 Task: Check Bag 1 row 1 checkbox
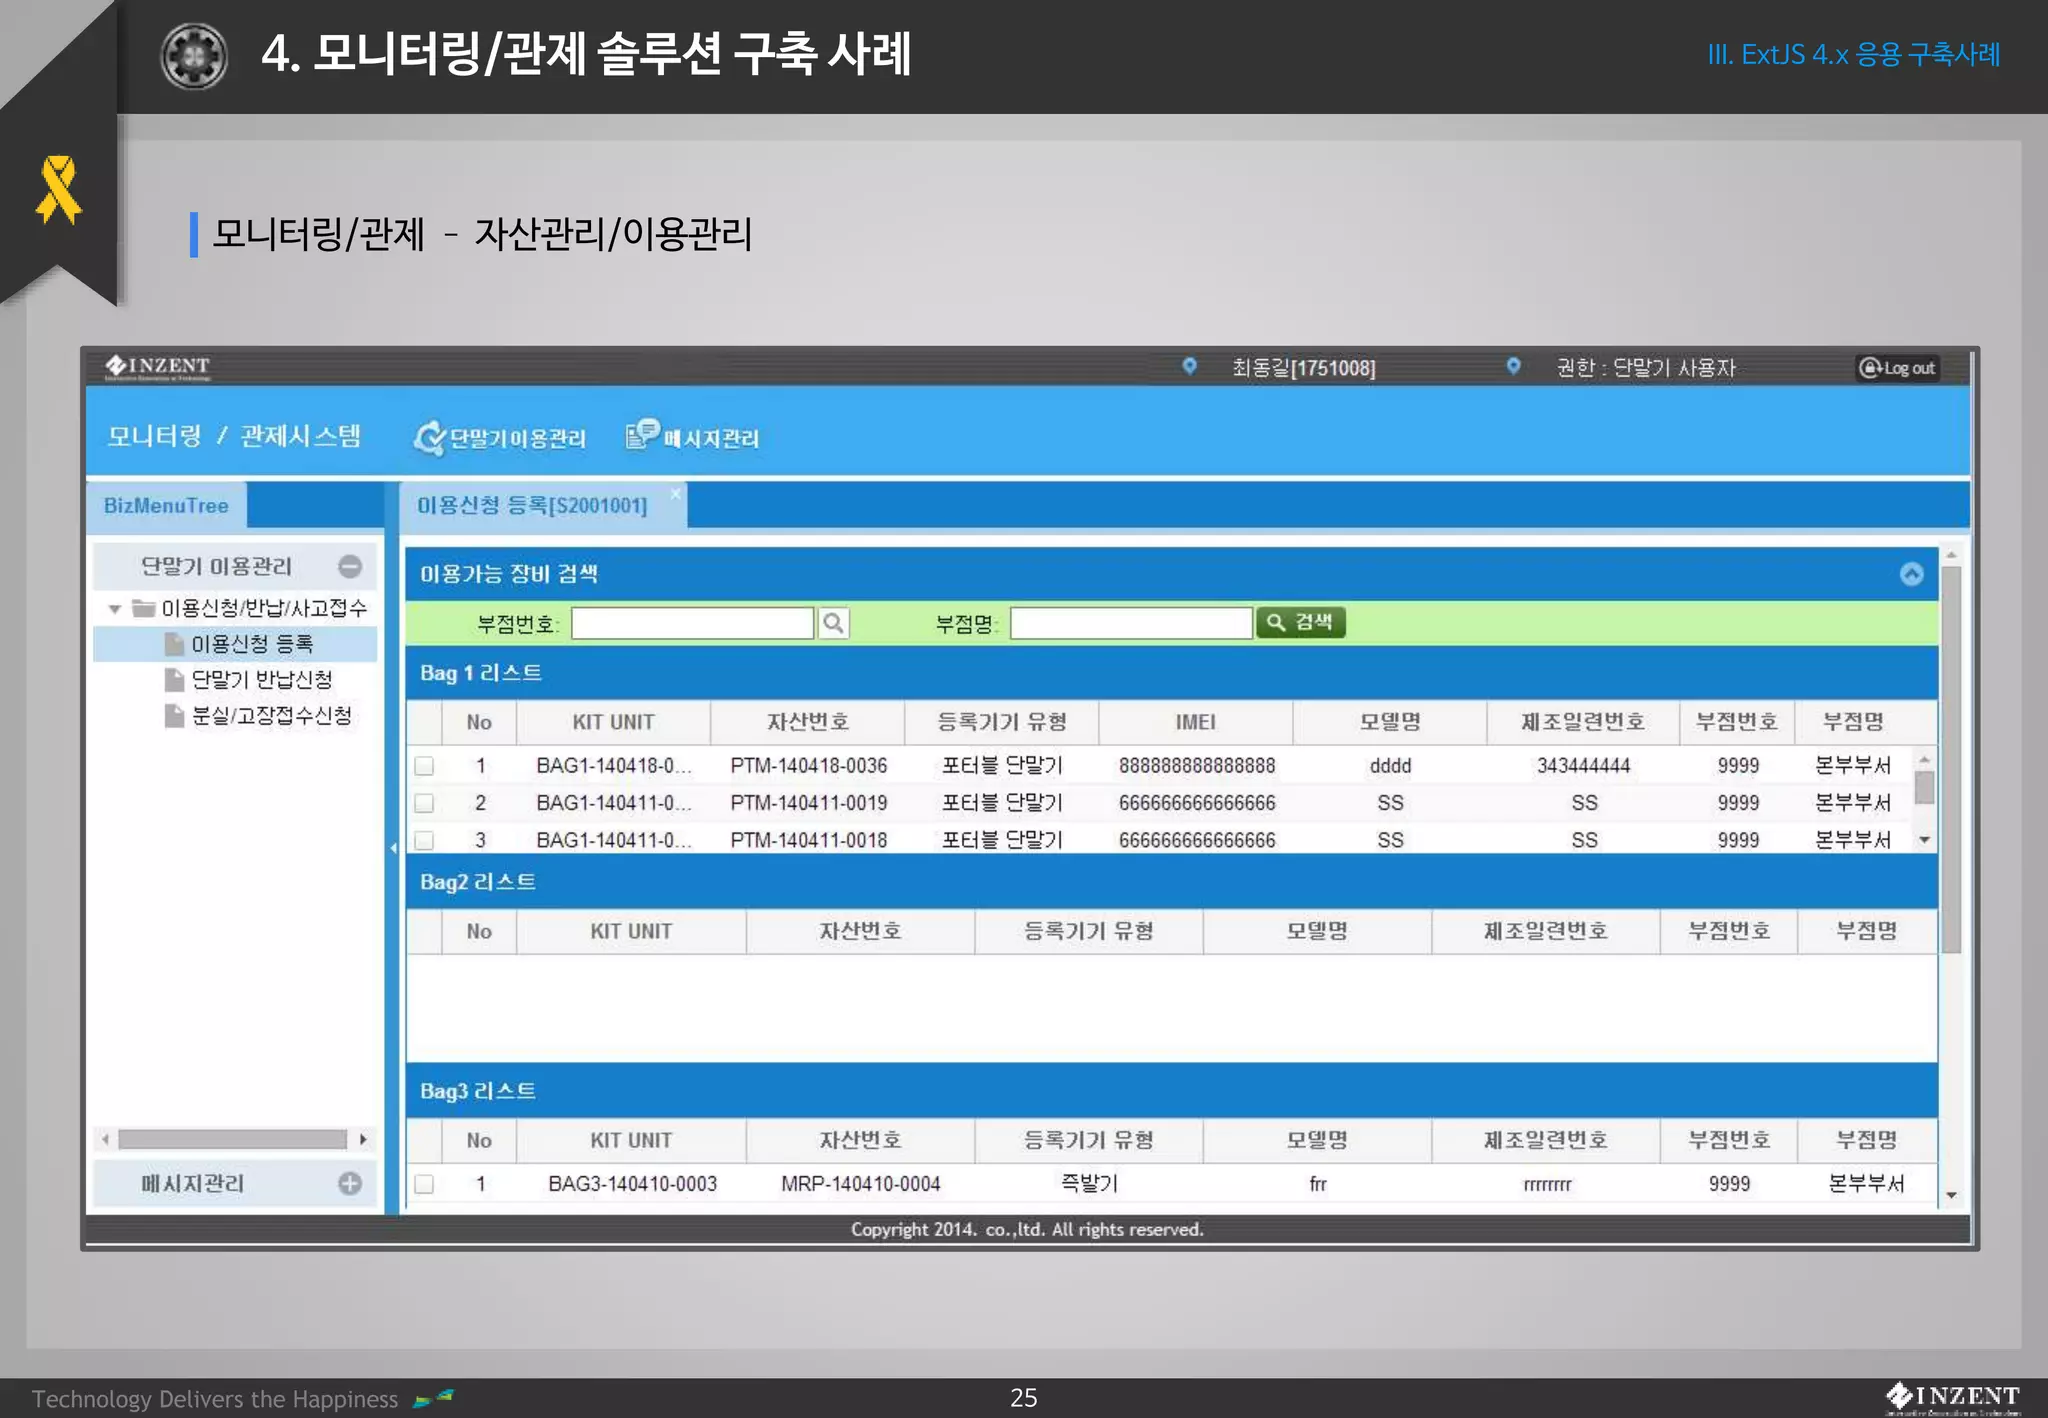click(x=424, y=766)
